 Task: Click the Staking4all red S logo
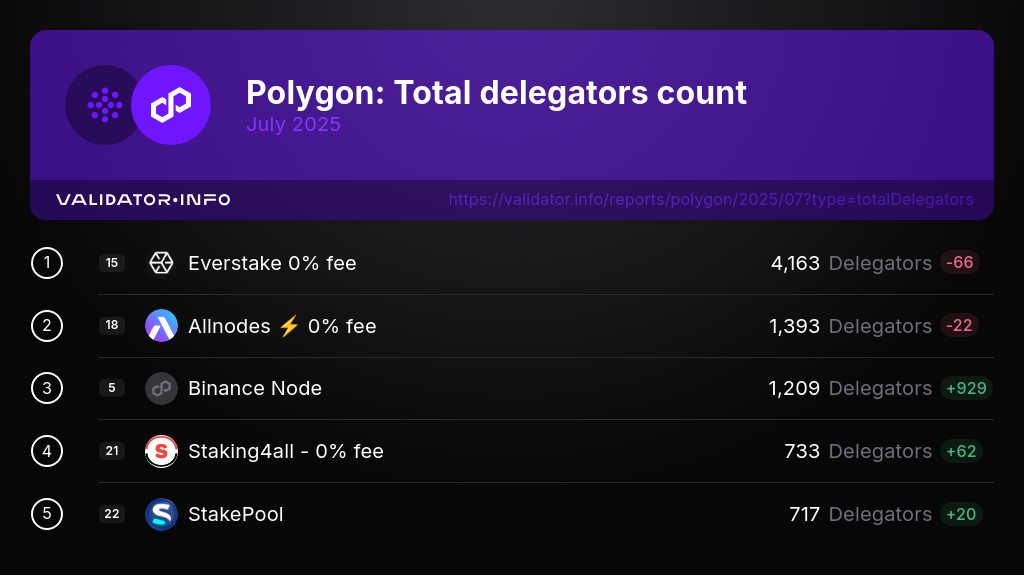click(x=161, y=451)
